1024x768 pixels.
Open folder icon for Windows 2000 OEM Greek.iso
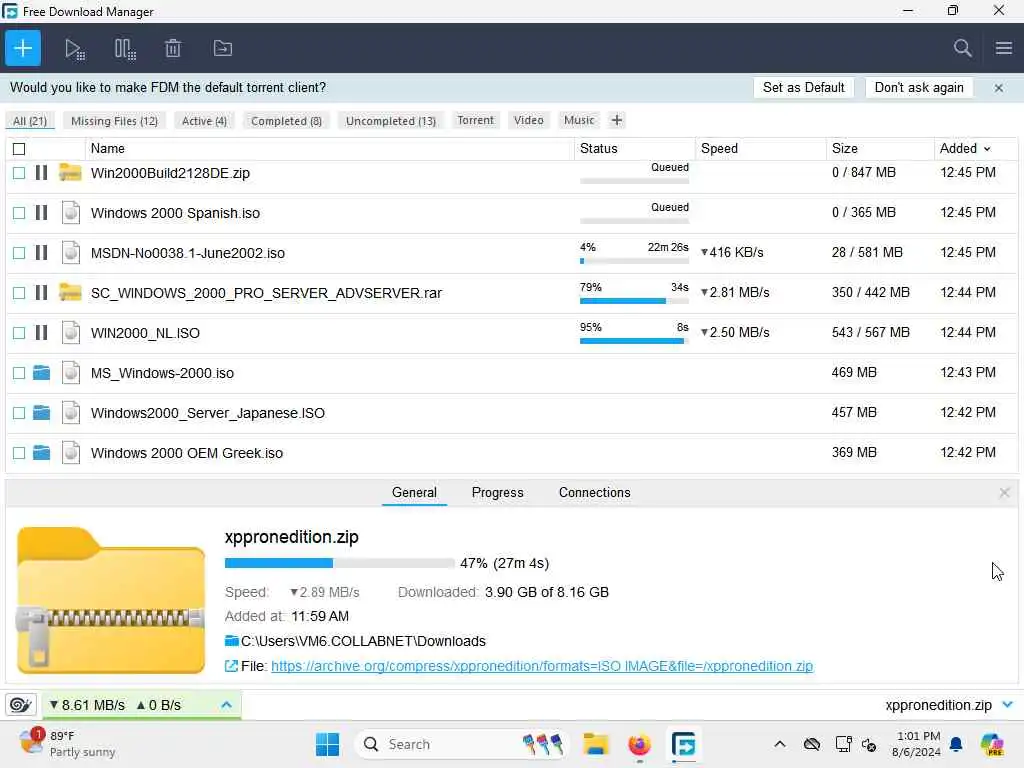click(x=41, y=453)
